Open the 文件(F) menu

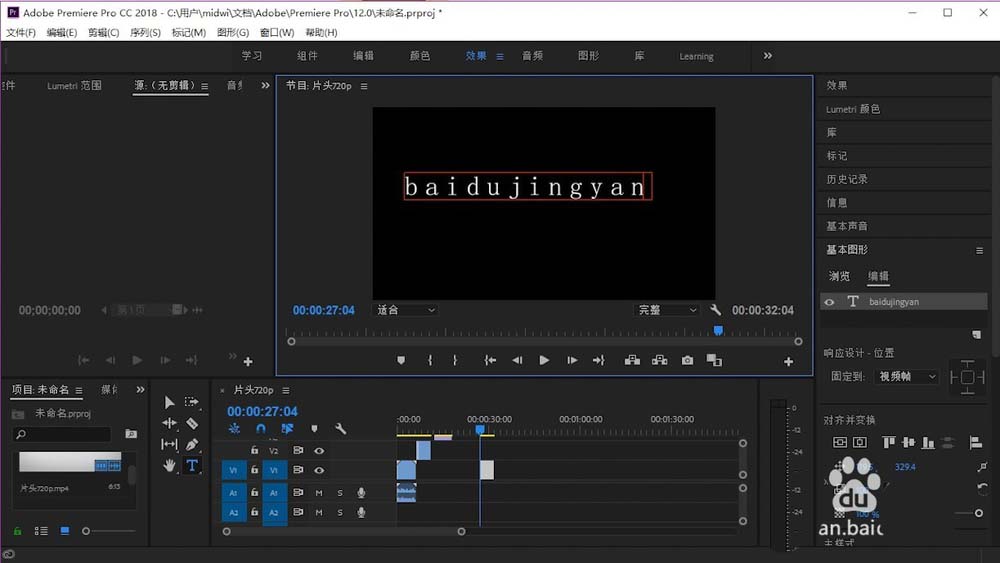click(x=20, y=33)
